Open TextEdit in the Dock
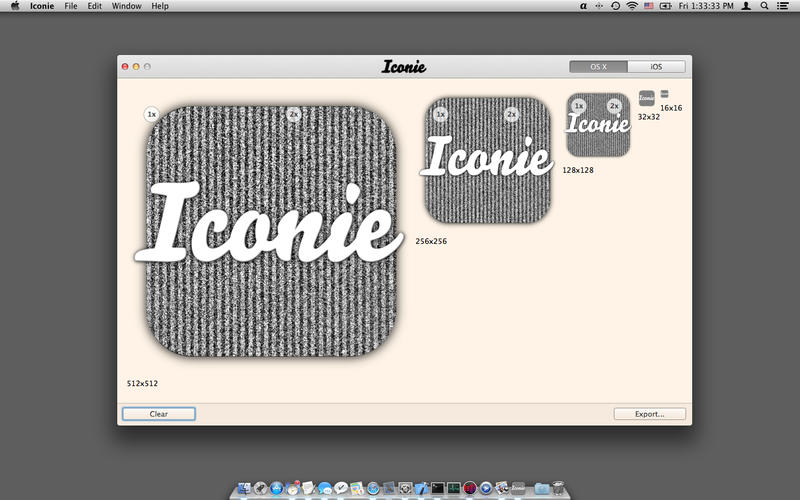800x500 pixels. point(308,488)
